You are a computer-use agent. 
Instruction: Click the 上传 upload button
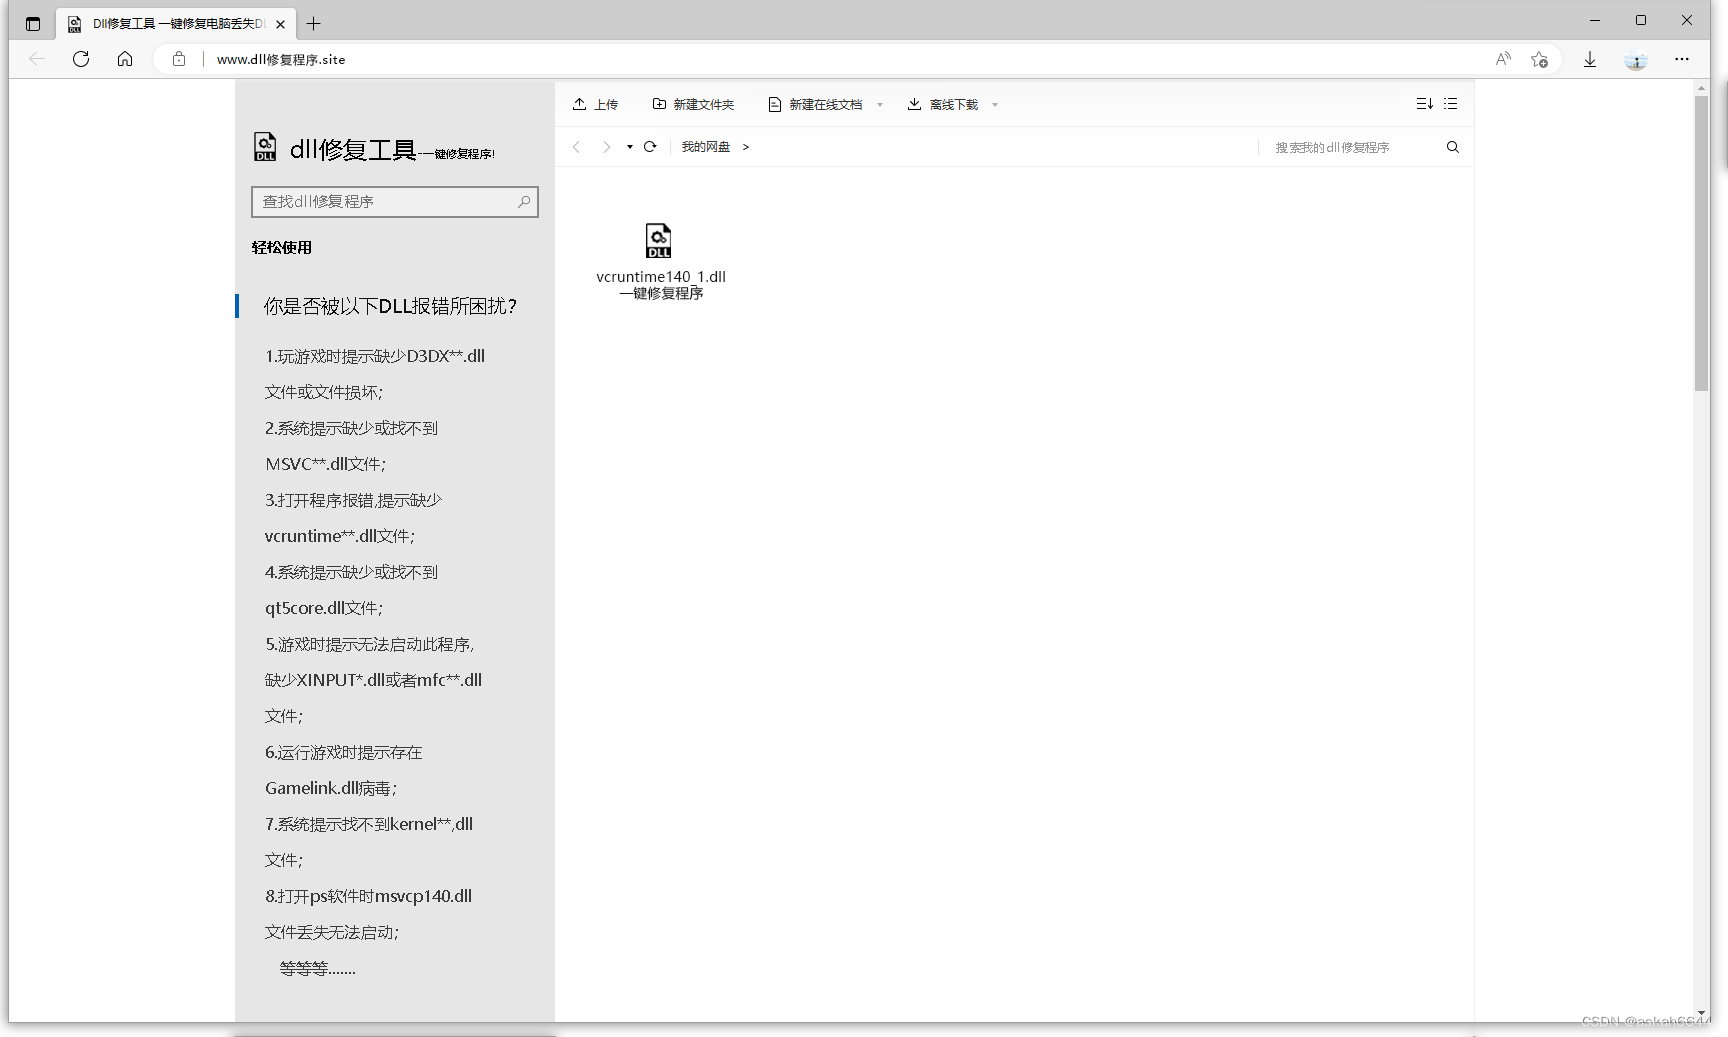[x=595, y=104]
